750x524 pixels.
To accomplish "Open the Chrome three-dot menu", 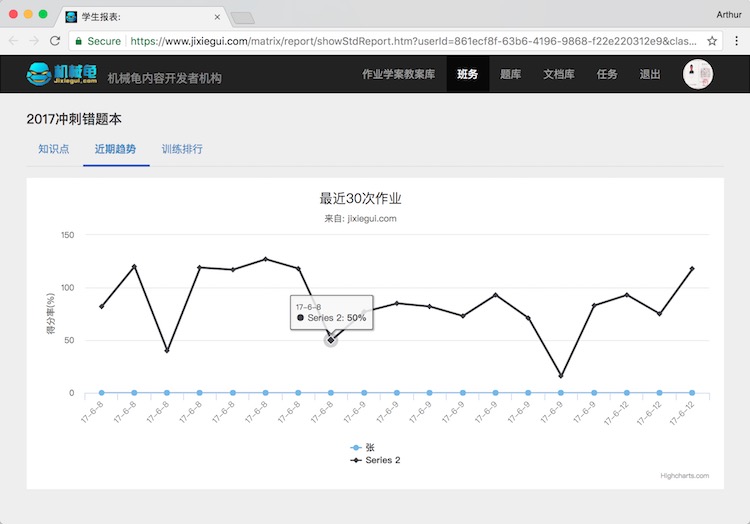I will [735, 41].
